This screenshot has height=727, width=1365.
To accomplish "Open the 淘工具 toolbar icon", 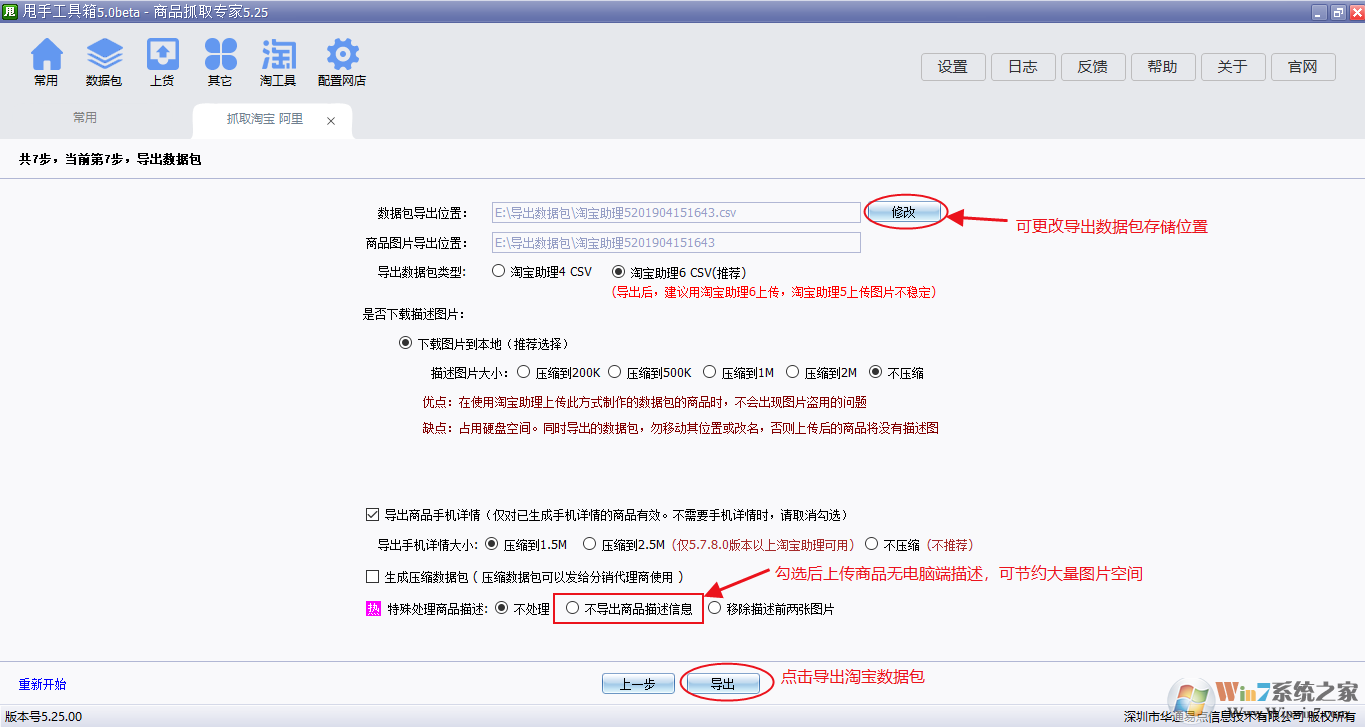I will coord(278,56).
